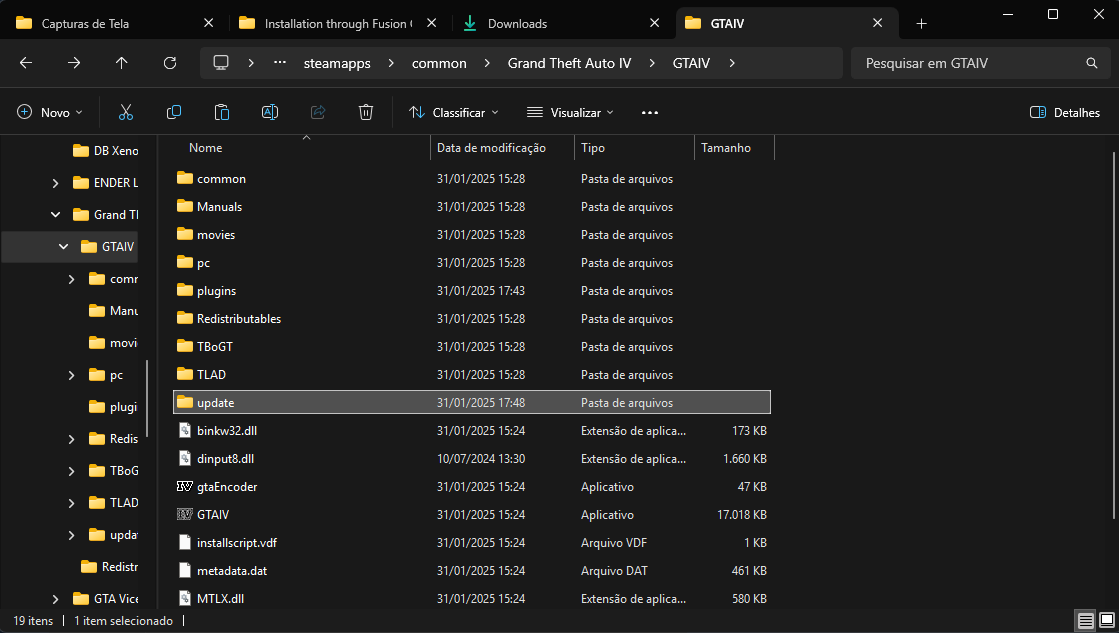This screenshot has width=1119, height=633.
Task: Switch to details list view in status bar
Action: tap(1085, 621)
